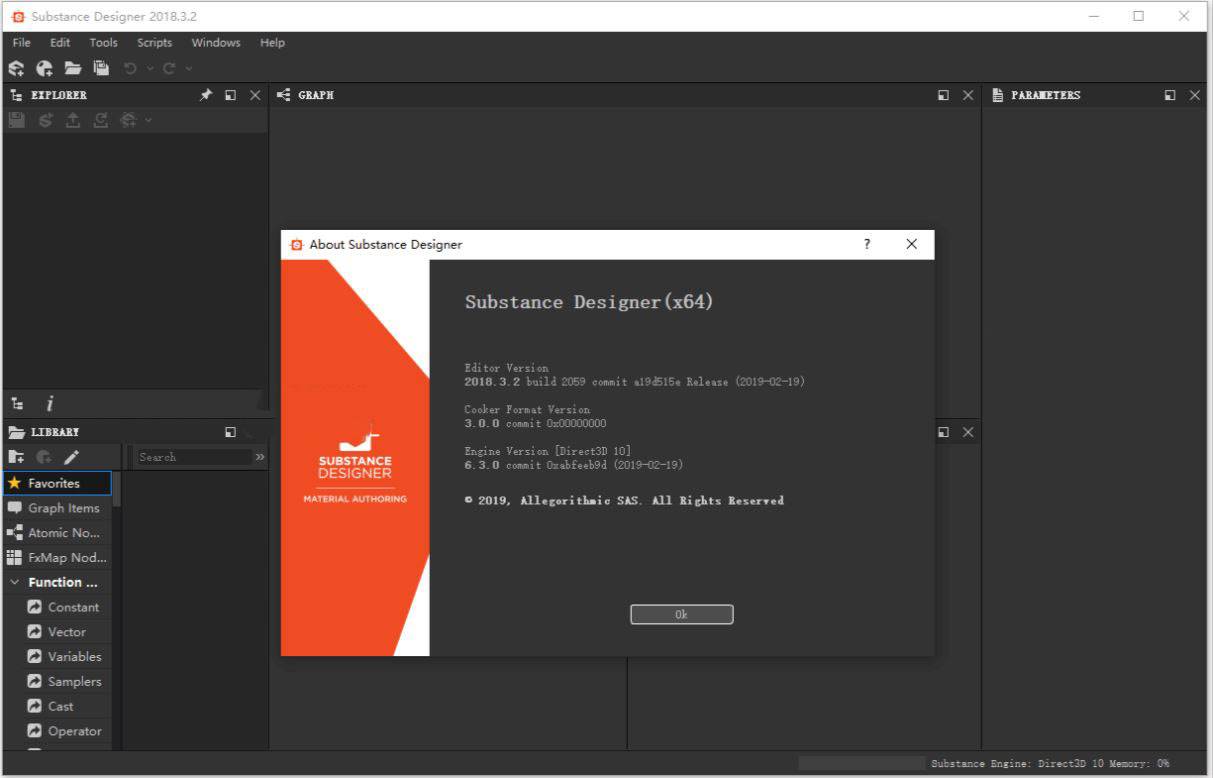Click the pencil edit icon in Library

click(x=71, y=457)
